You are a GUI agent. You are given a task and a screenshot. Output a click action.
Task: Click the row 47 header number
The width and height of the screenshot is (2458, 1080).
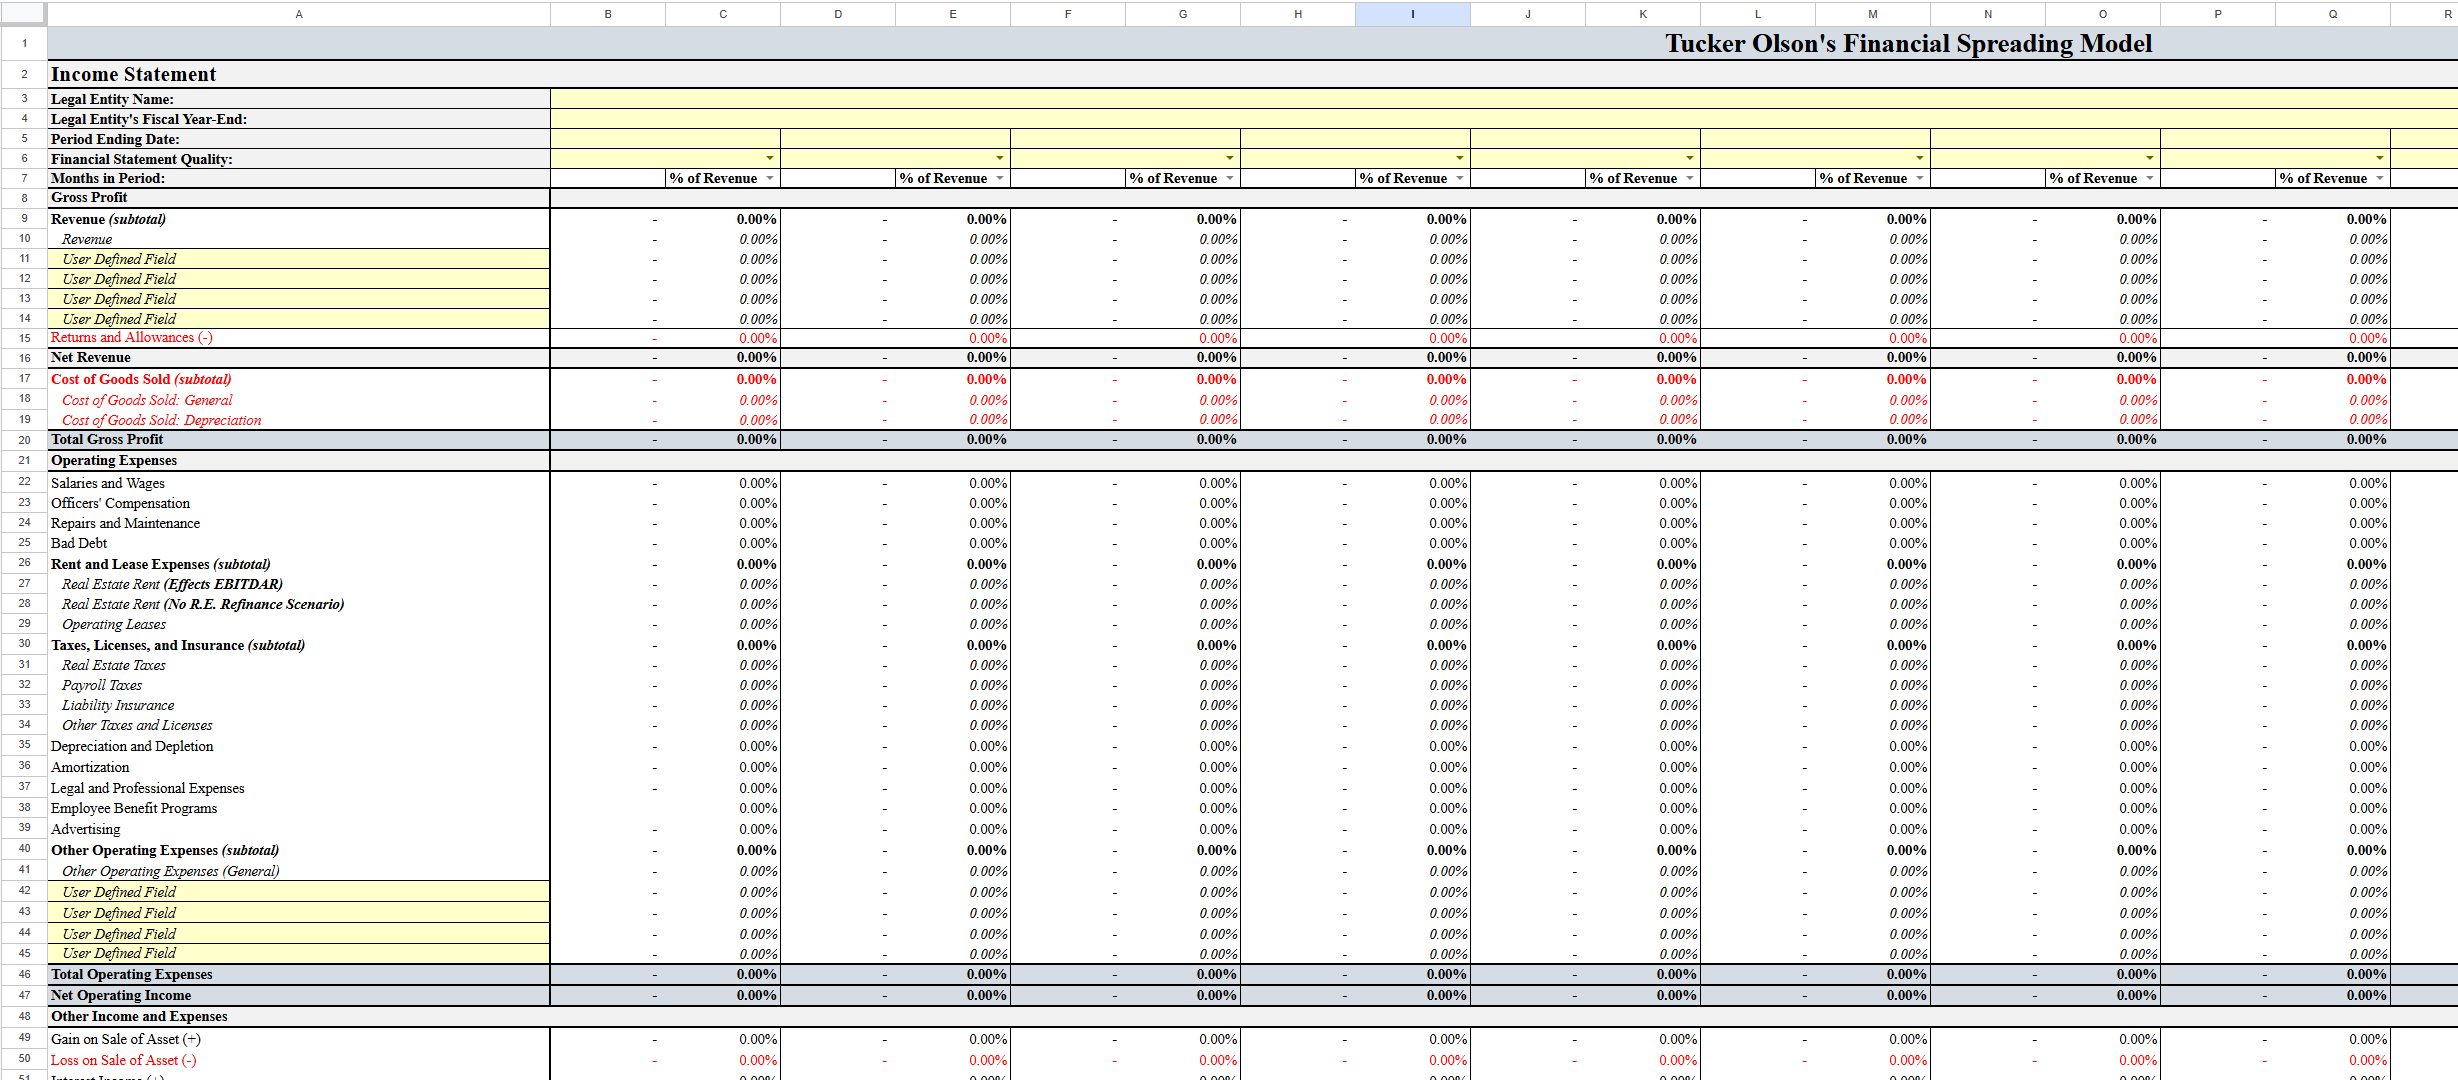[x=24, y=995]
